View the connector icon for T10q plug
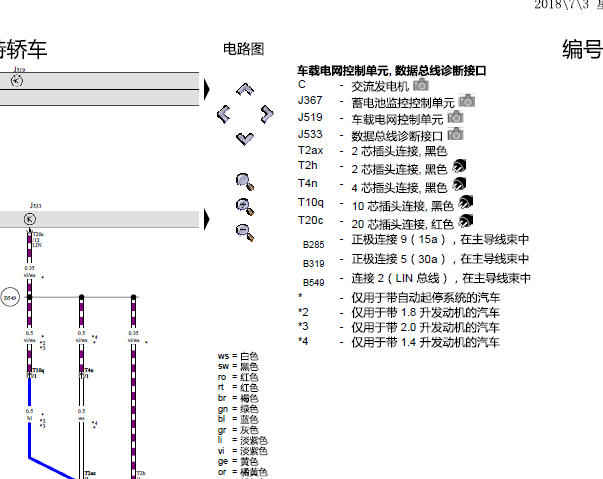Image resolution: width=603 pixels, height=479 pixels. tap(466, 203)
